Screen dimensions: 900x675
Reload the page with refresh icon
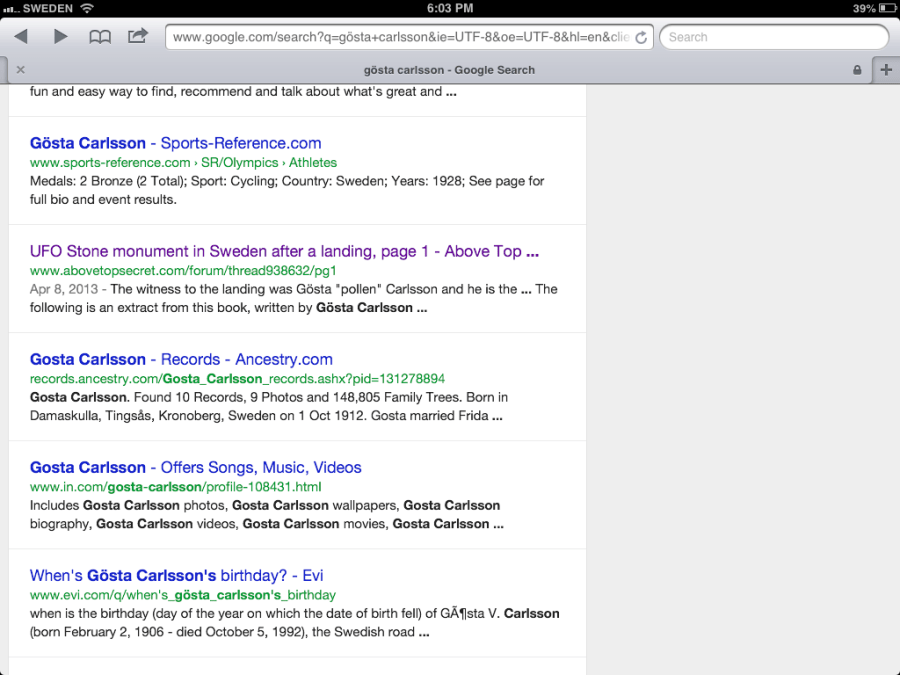click(641, 38)
